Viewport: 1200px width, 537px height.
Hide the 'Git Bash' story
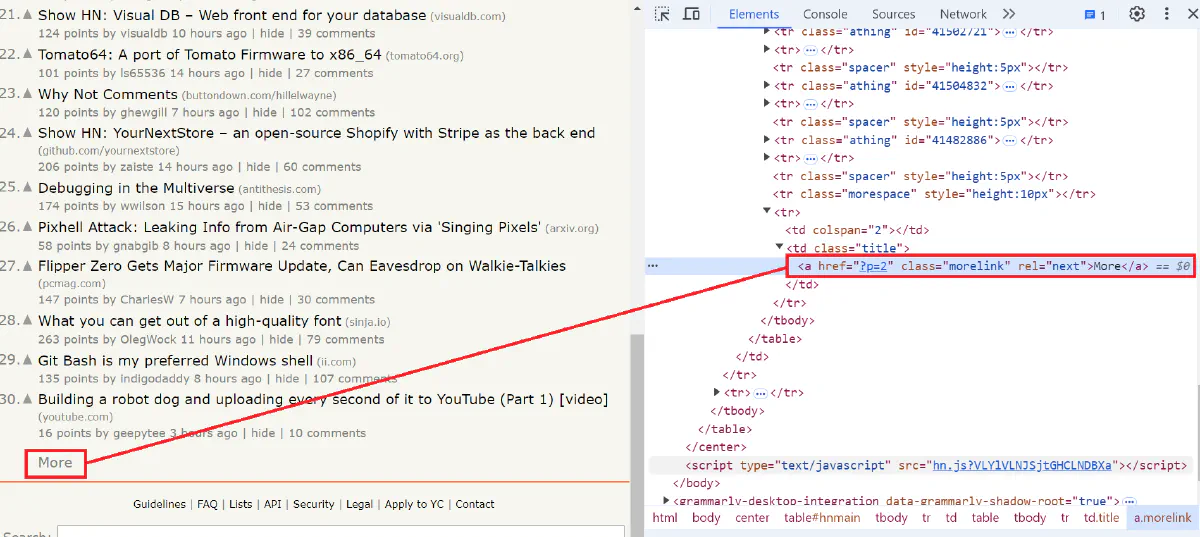coord(287,379)
